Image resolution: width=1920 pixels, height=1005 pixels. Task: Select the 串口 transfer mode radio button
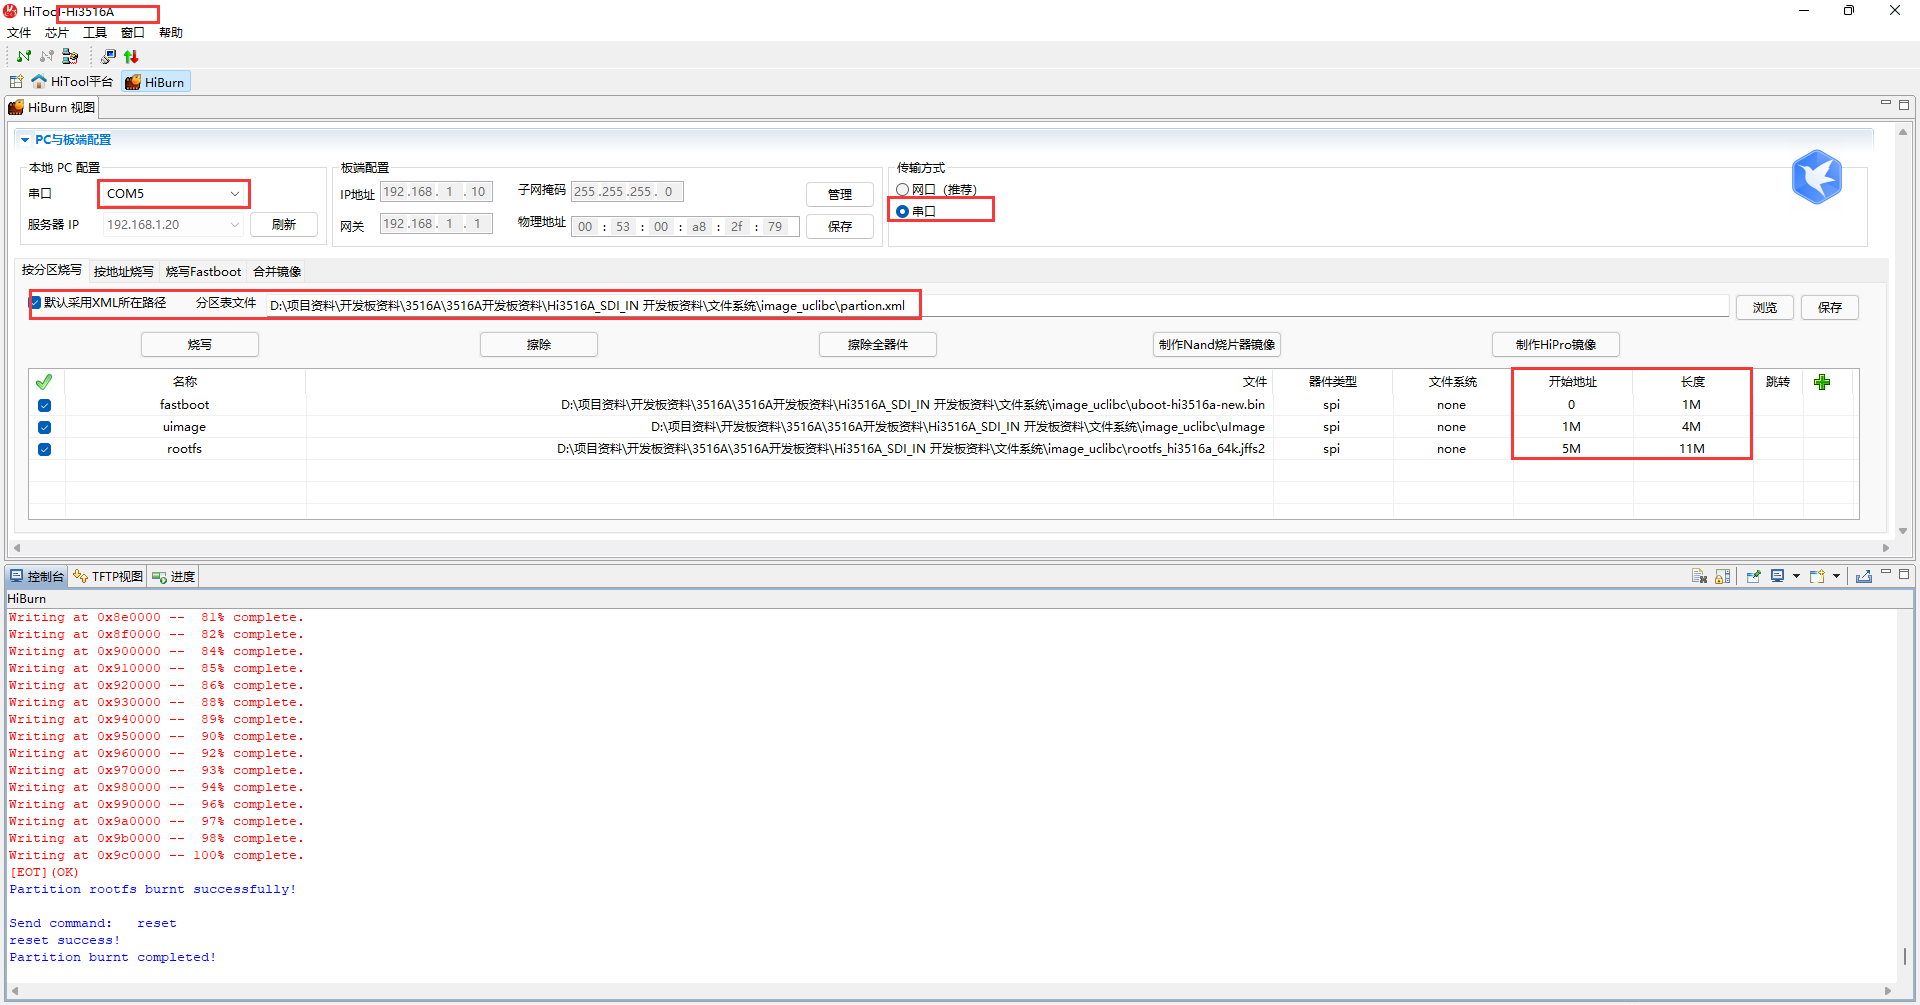click(903, 212)
